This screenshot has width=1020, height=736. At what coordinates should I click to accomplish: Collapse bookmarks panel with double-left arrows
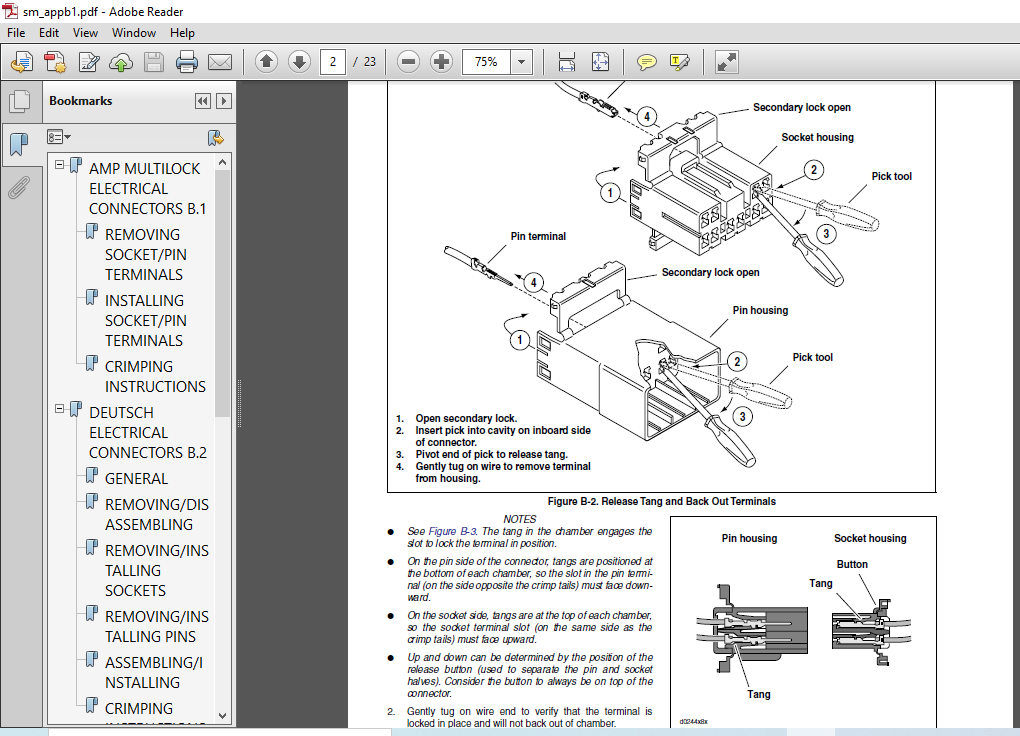click(203, 101)
